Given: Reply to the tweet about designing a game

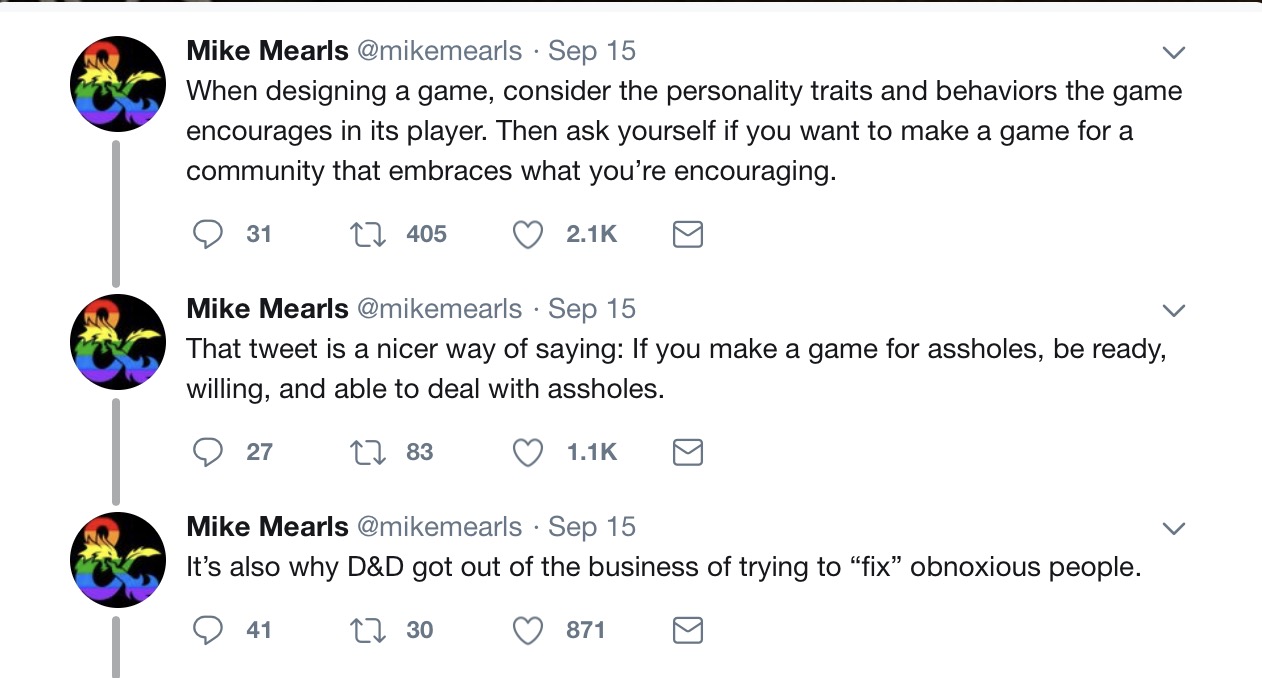Looking at the screenshot, I should click(x=207, y=235).
